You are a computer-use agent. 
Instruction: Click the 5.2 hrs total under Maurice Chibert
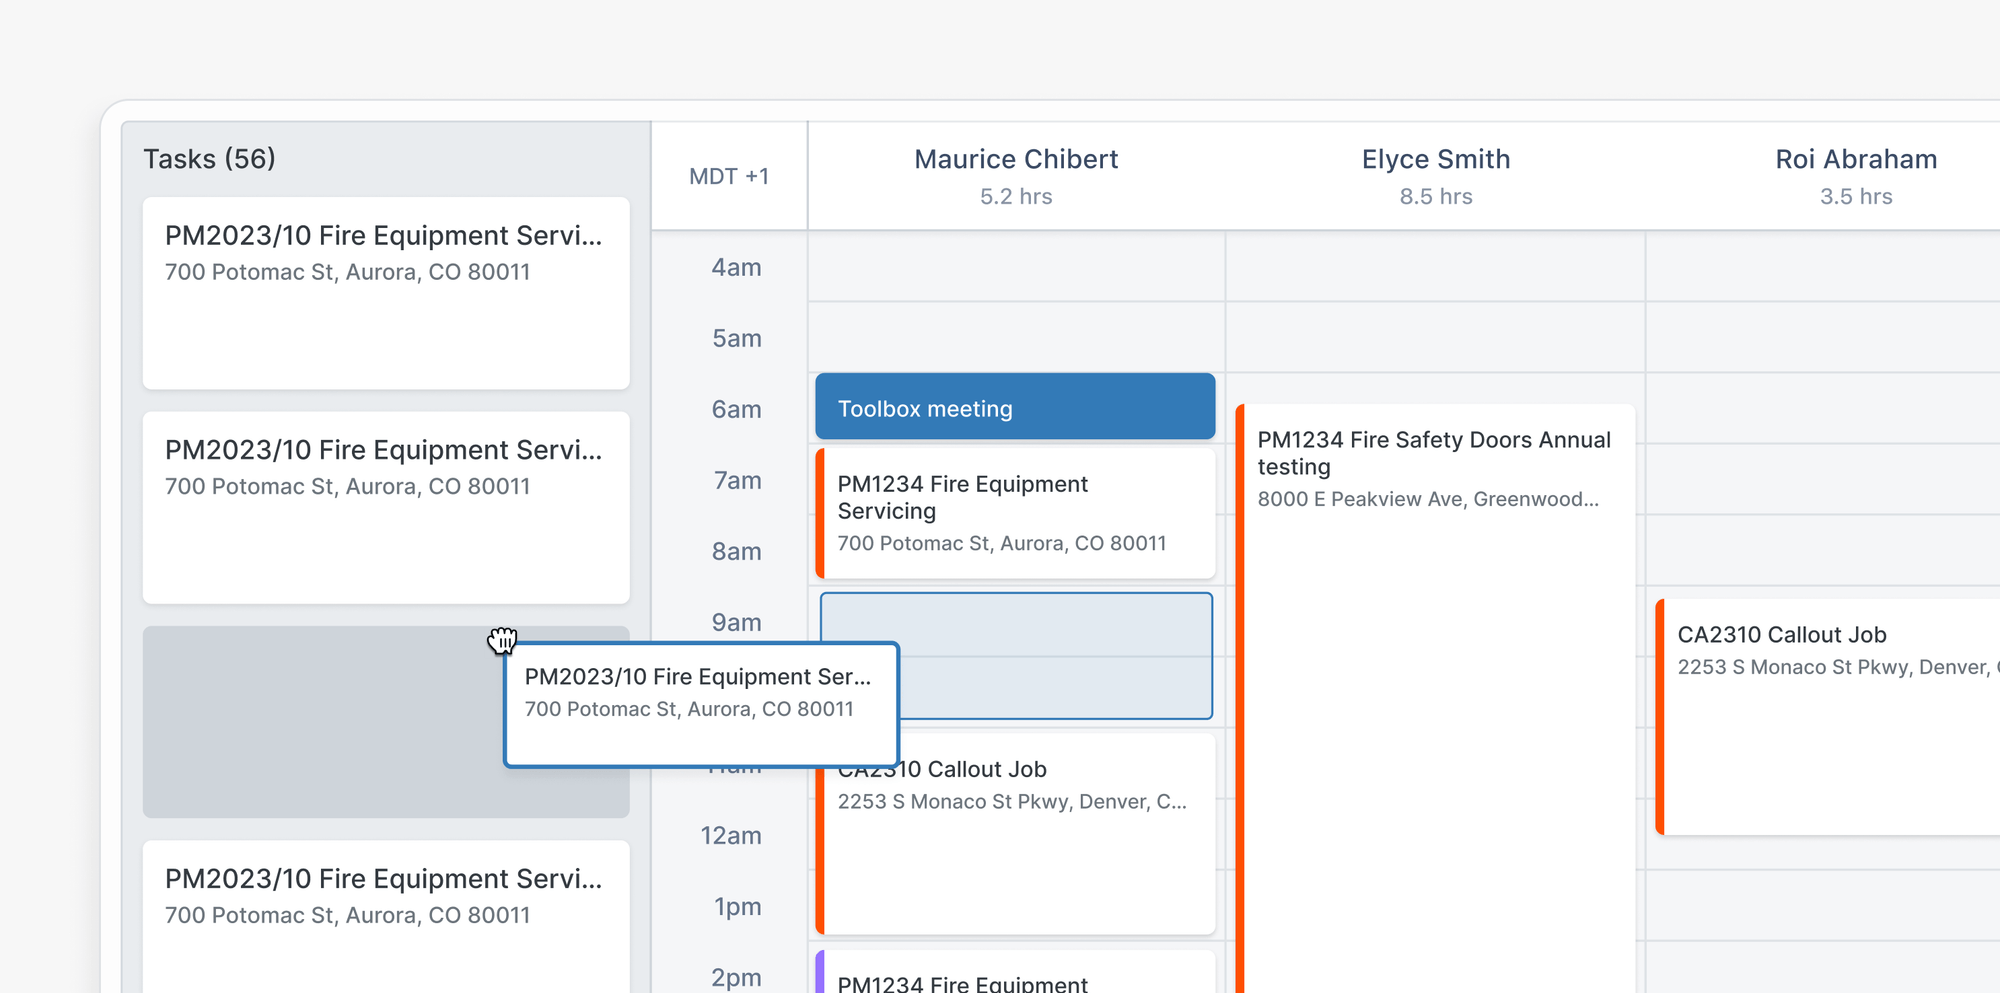(1015, 196)
